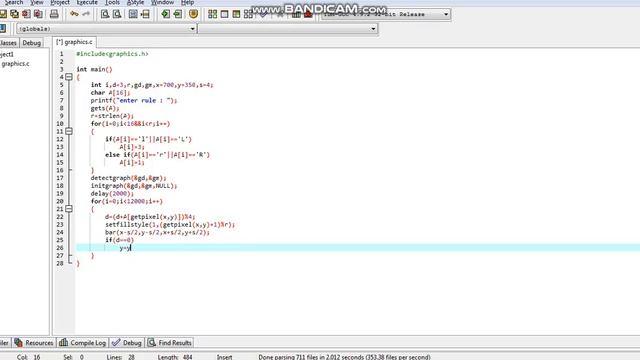Click the 'Done parsing 711 files' status message
The height and width of the screenshot is (360, 640).
coord(344,357)
